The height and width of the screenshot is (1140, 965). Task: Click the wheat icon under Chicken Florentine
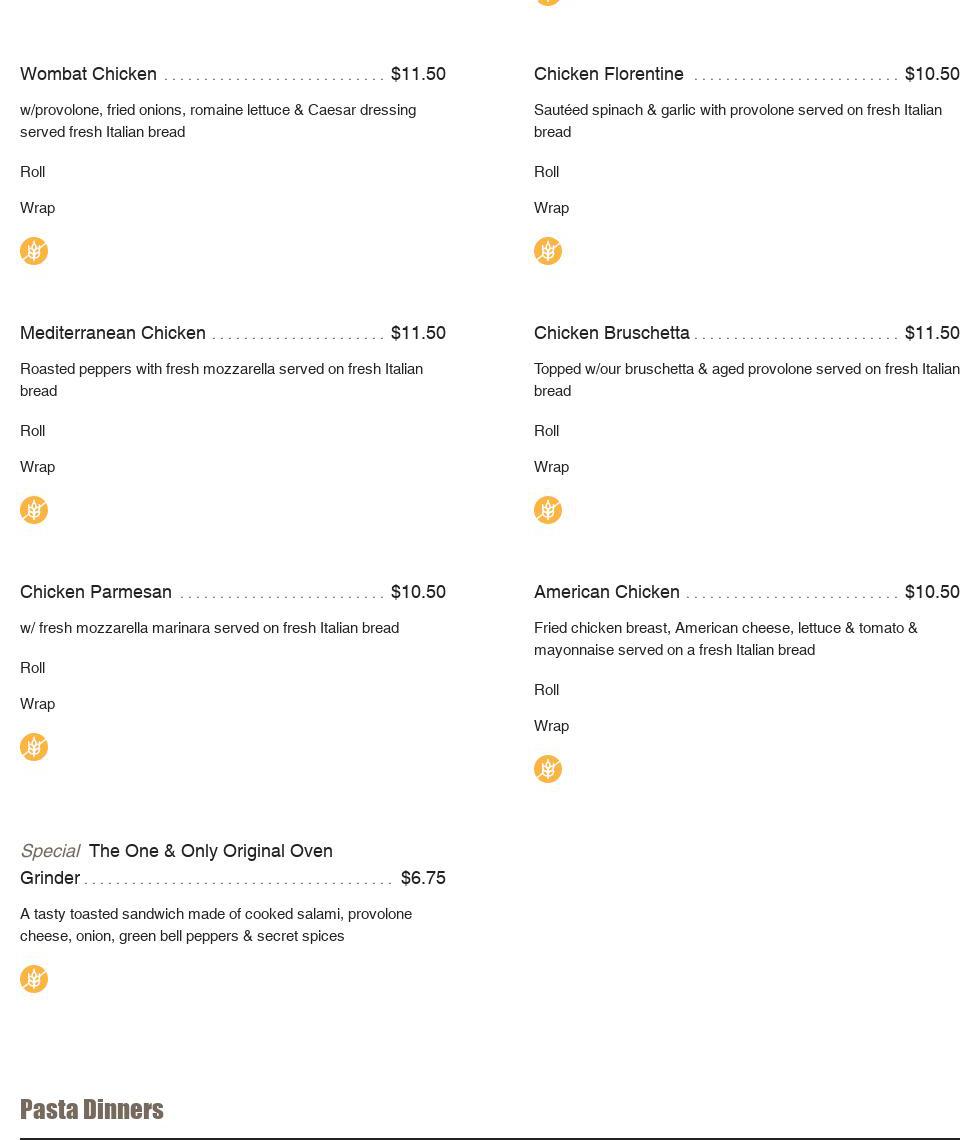click(x=548, y=251)
